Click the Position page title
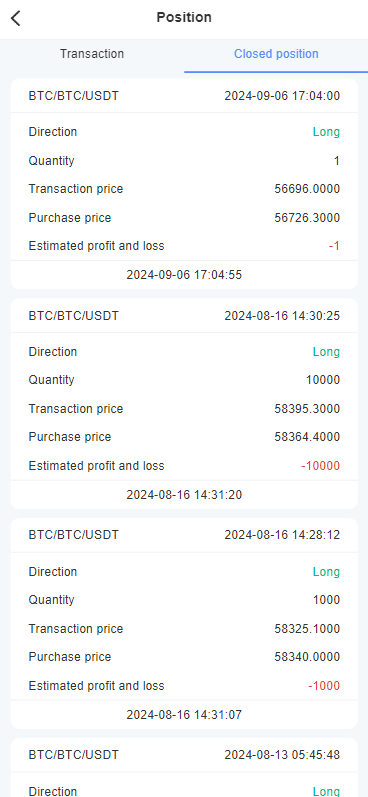 pyautogui.click(x=184, y=17)
